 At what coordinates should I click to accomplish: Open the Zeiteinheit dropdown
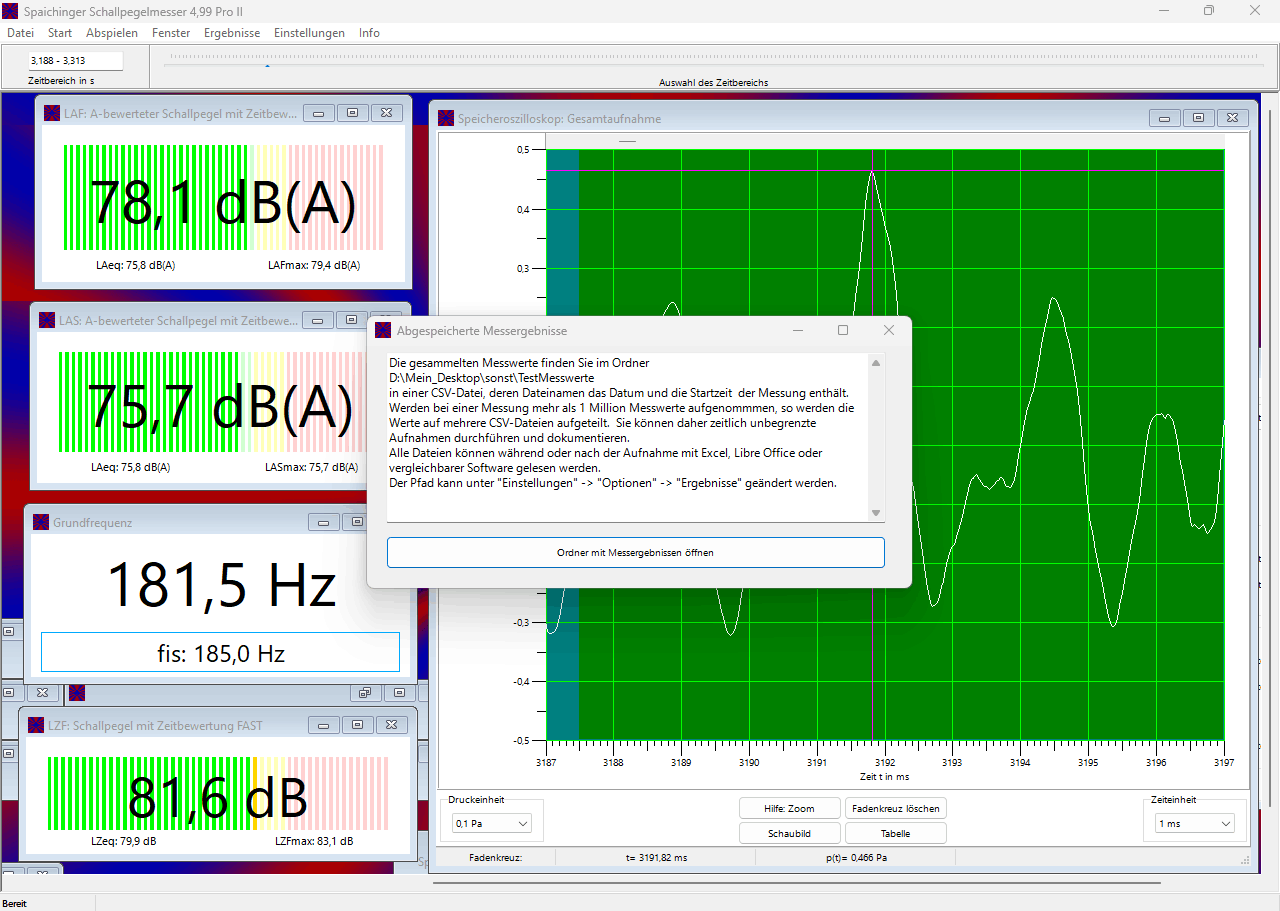(x=1194, y=823)
